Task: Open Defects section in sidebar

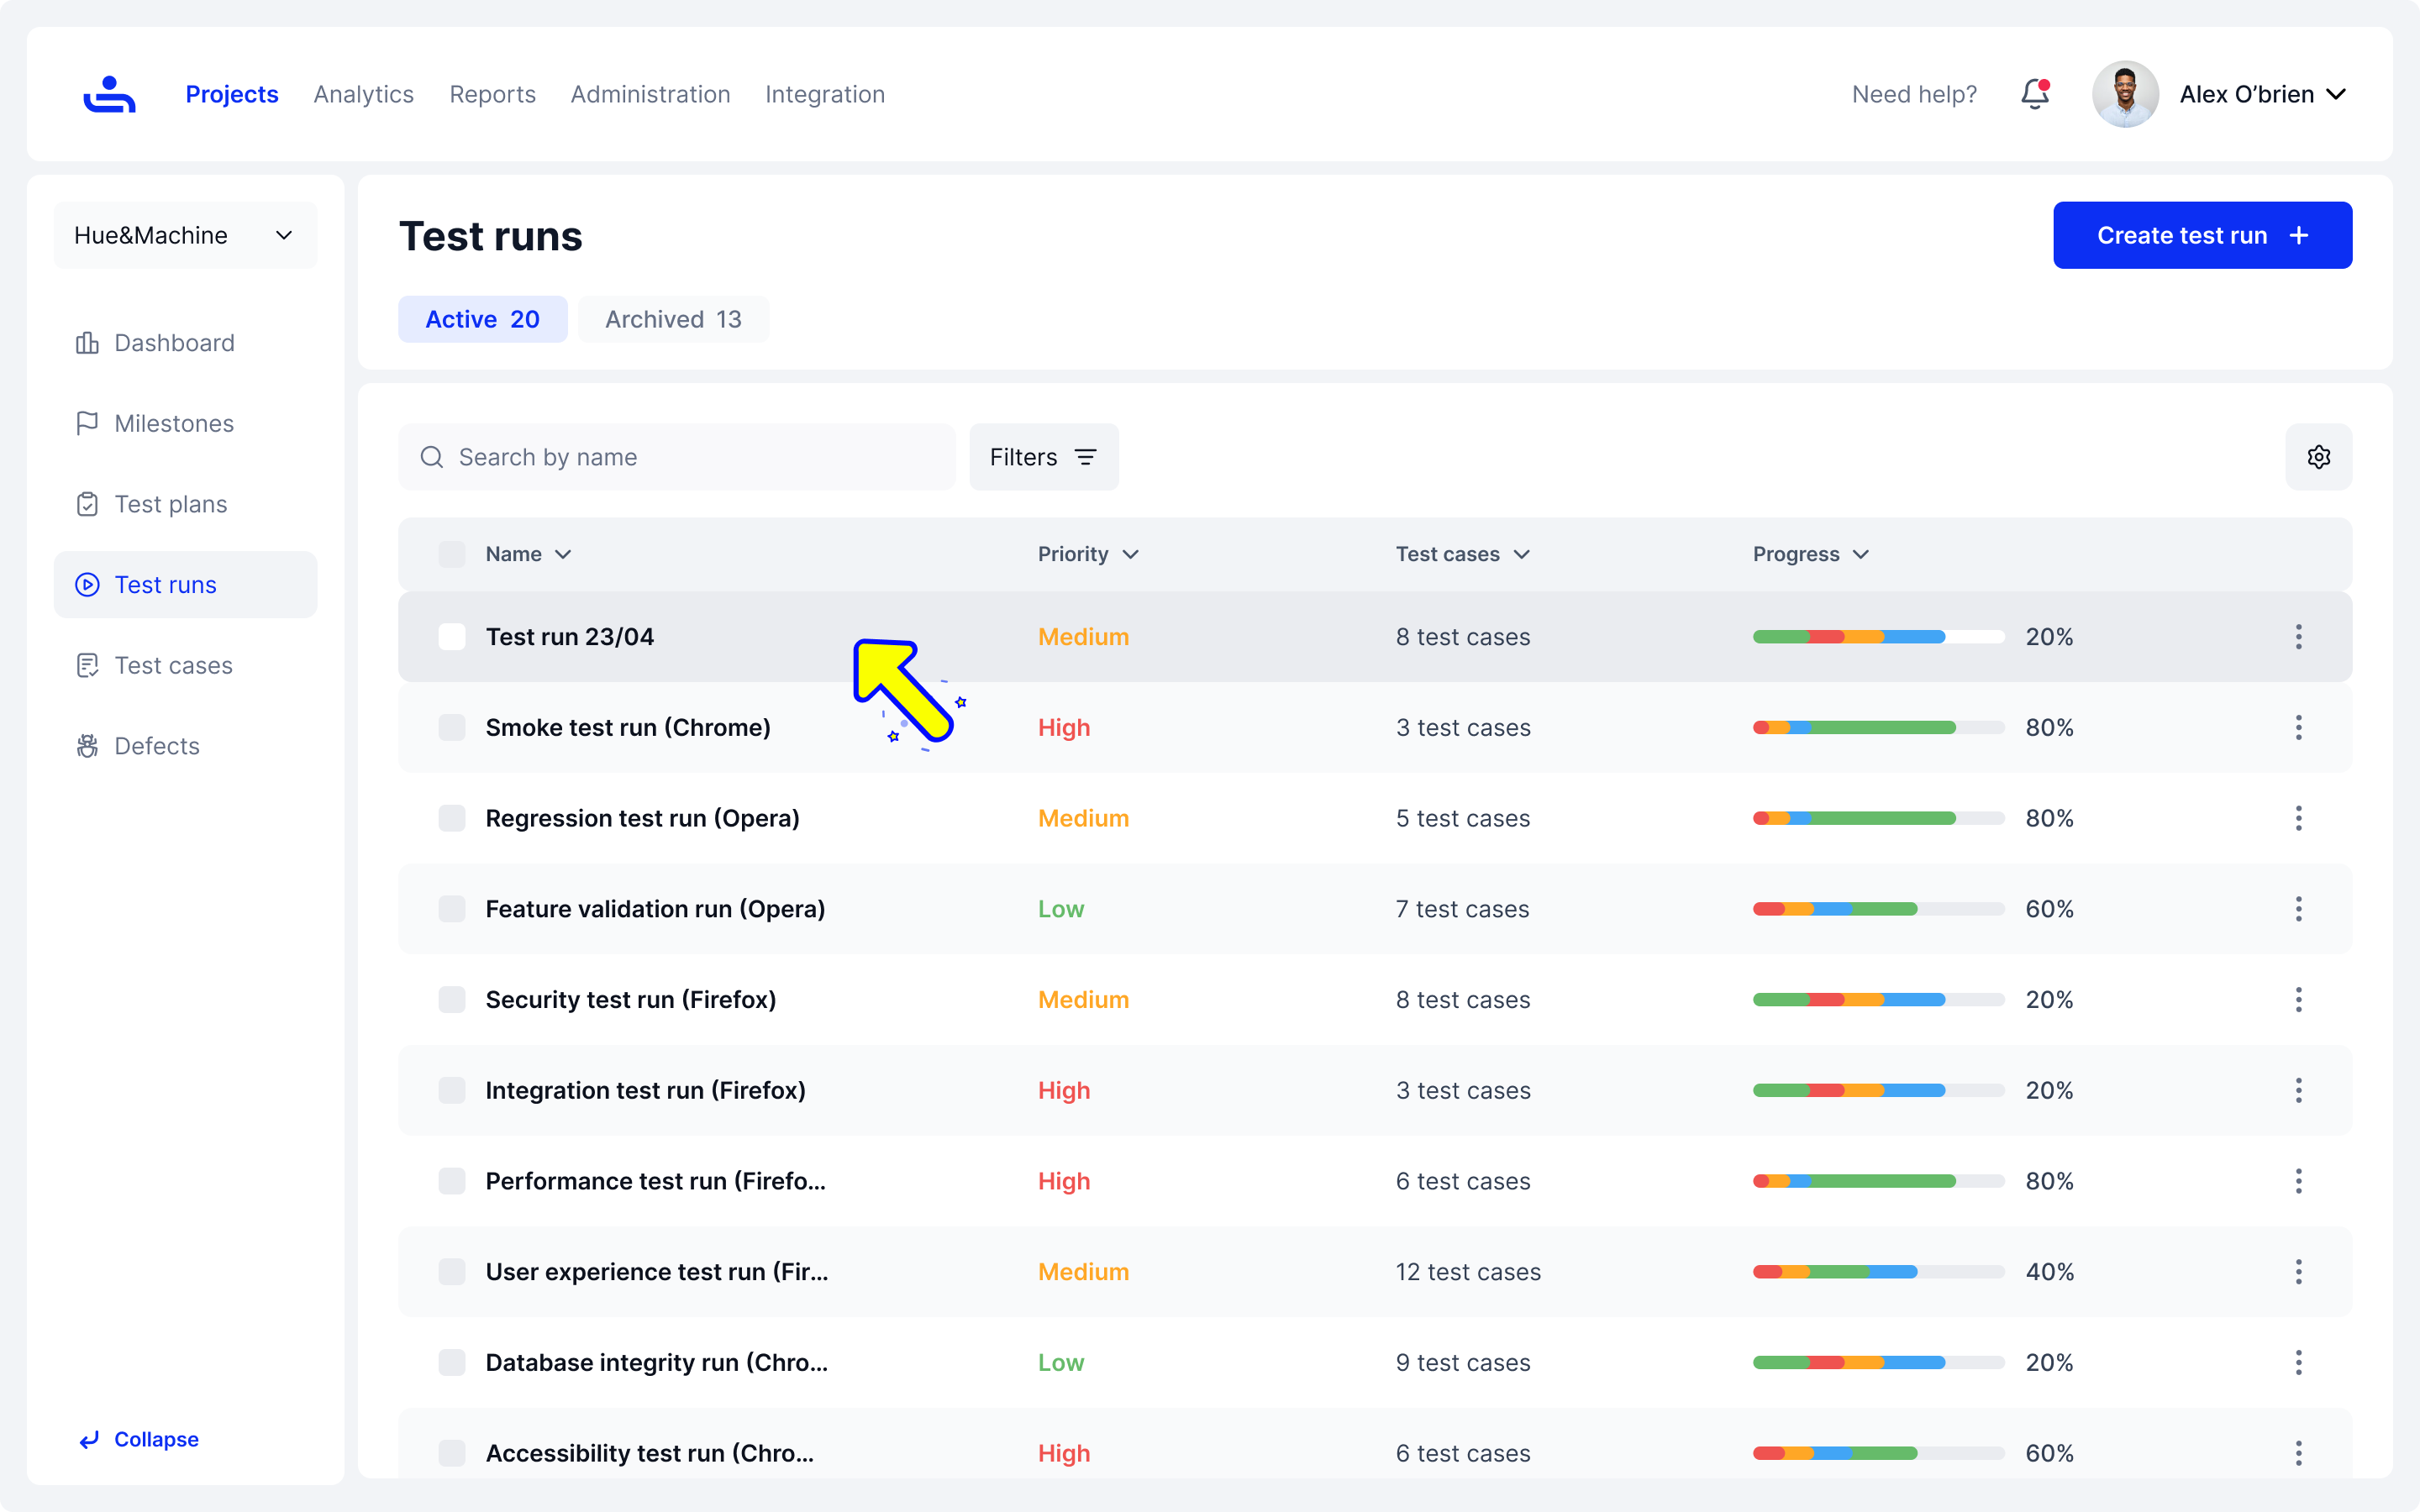Action: click(157, 746)
